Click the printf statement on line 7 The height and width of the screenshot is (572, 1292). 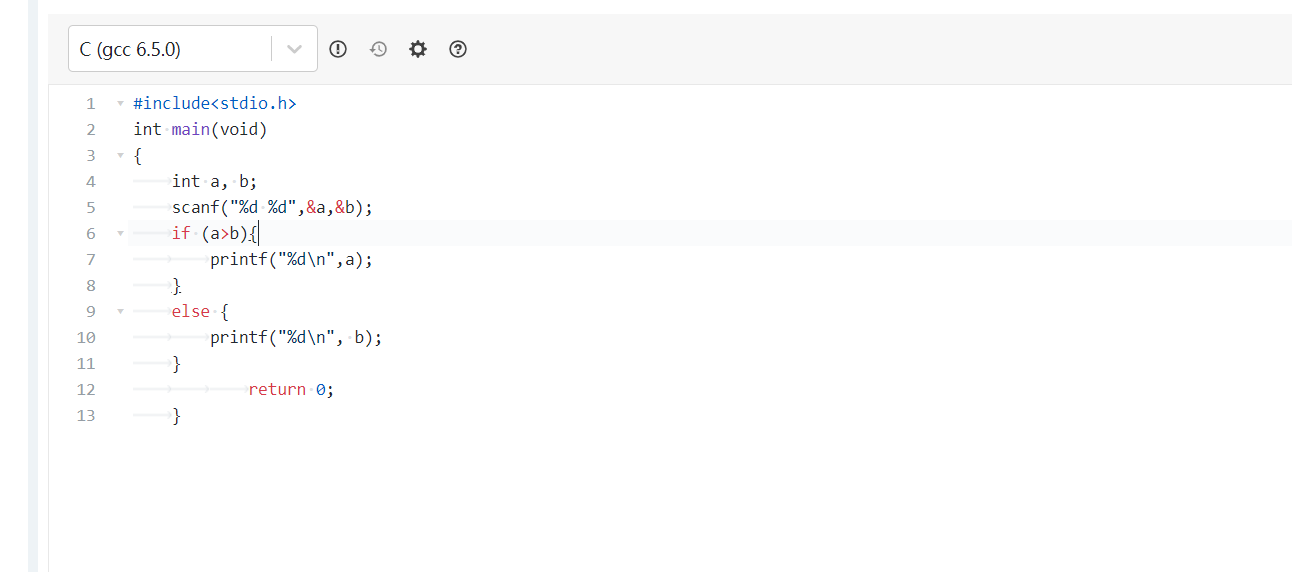point(290,259)
